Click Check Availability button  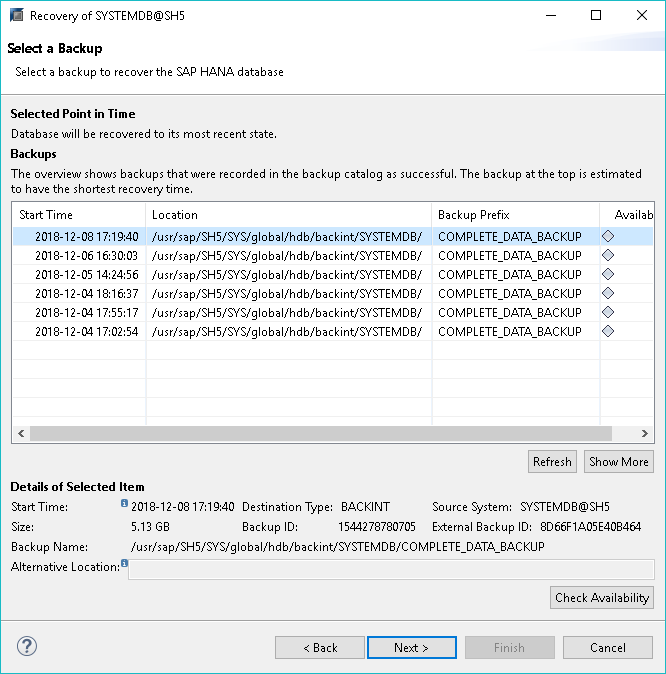point(602,598)
